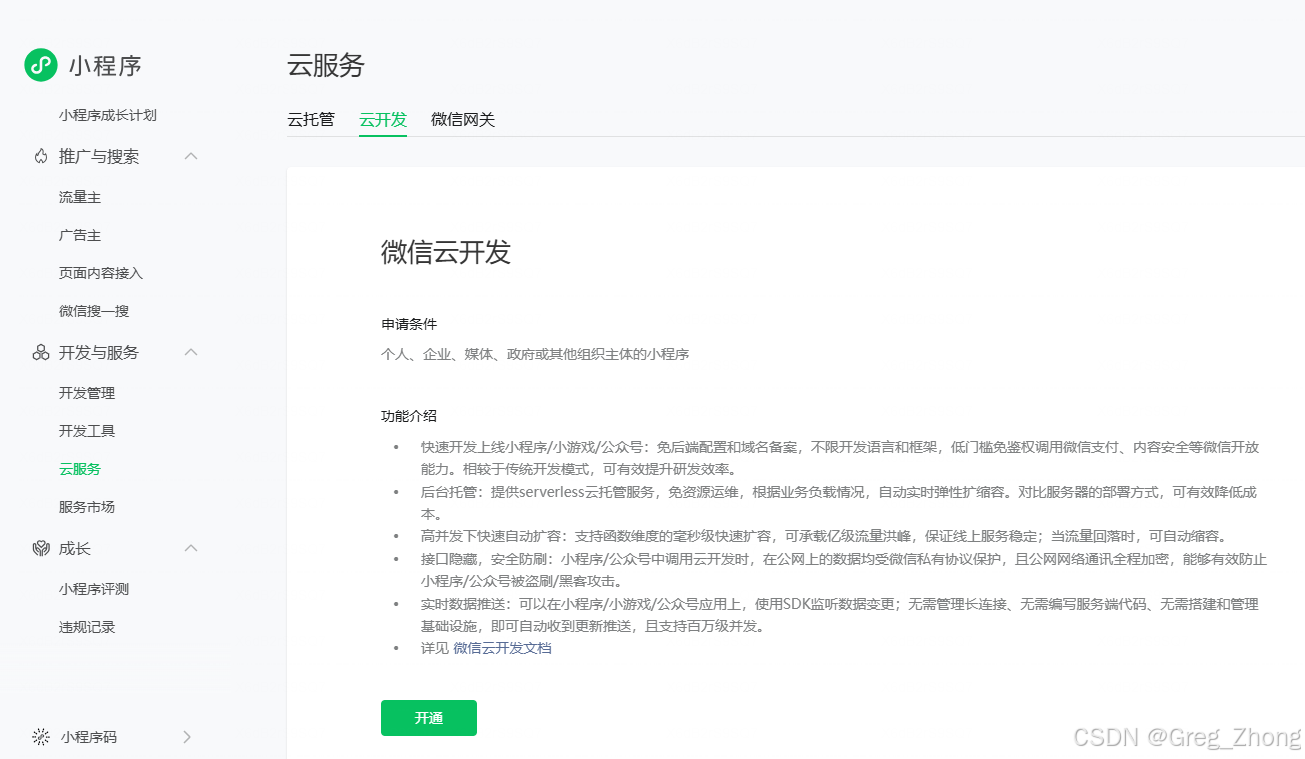Collapse the 推广与搜索 section chevron
Viewport: 1305px width, 759px height.
click(191, 156)
